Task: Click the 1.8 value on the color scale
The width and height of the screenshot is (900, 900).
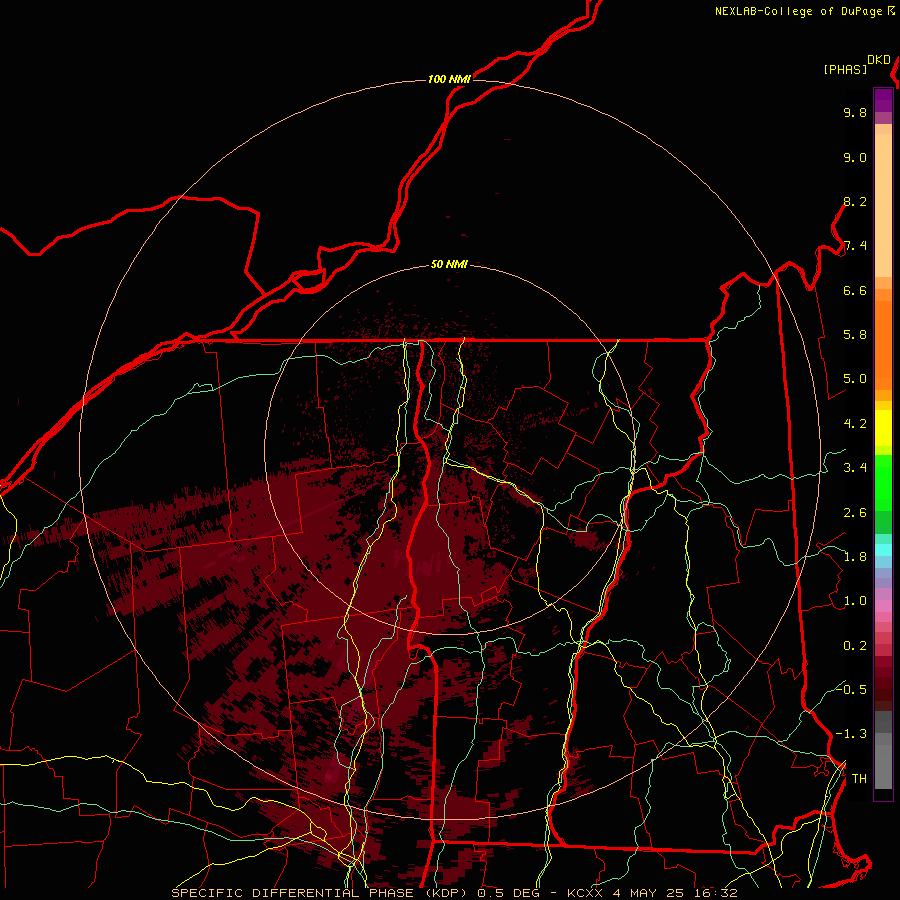Action: tap(855, 557)
